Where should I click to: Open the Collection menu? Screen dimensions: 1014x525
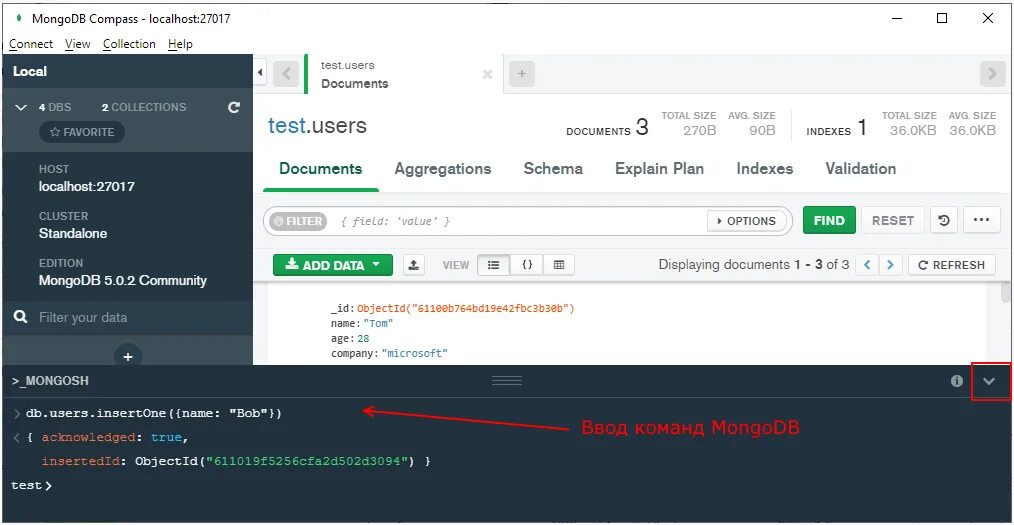(129, 44)
